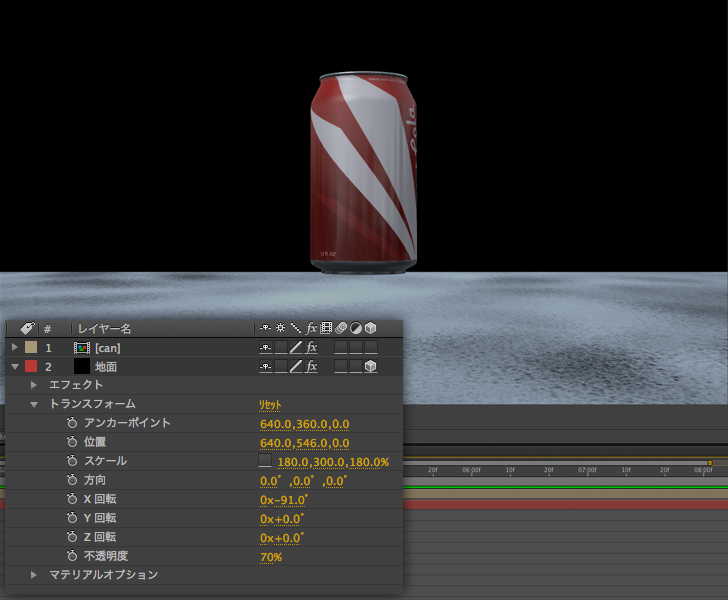Enable 3D layer switch for [can] layer
The width and height of the screenshot is (728, 600).
pos(370,348)
